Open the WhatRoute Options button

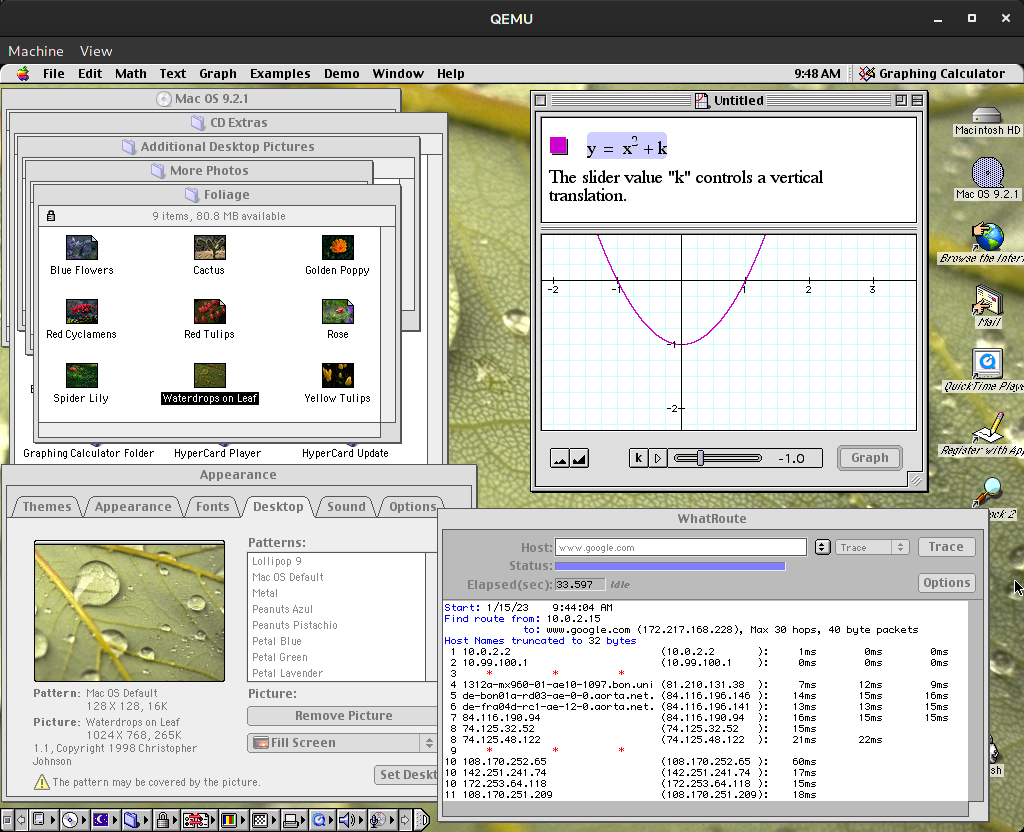pyautogui.click(x=946, y=583)
